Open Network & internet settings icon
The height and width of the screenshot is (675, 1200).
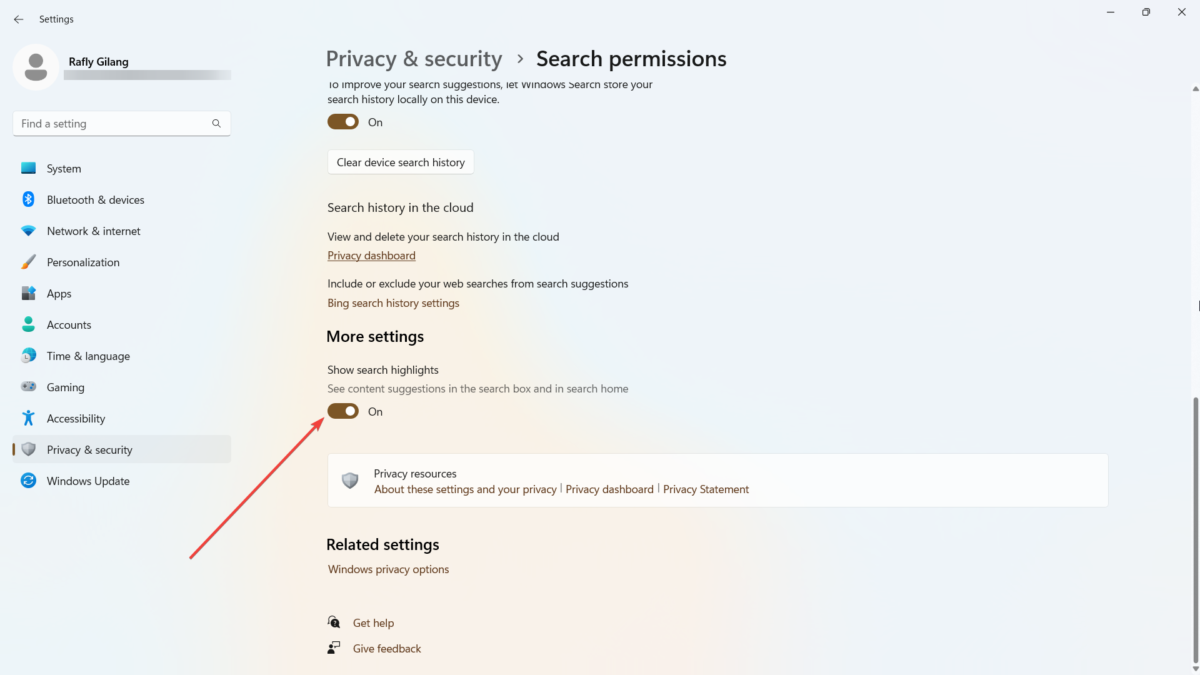29,231
